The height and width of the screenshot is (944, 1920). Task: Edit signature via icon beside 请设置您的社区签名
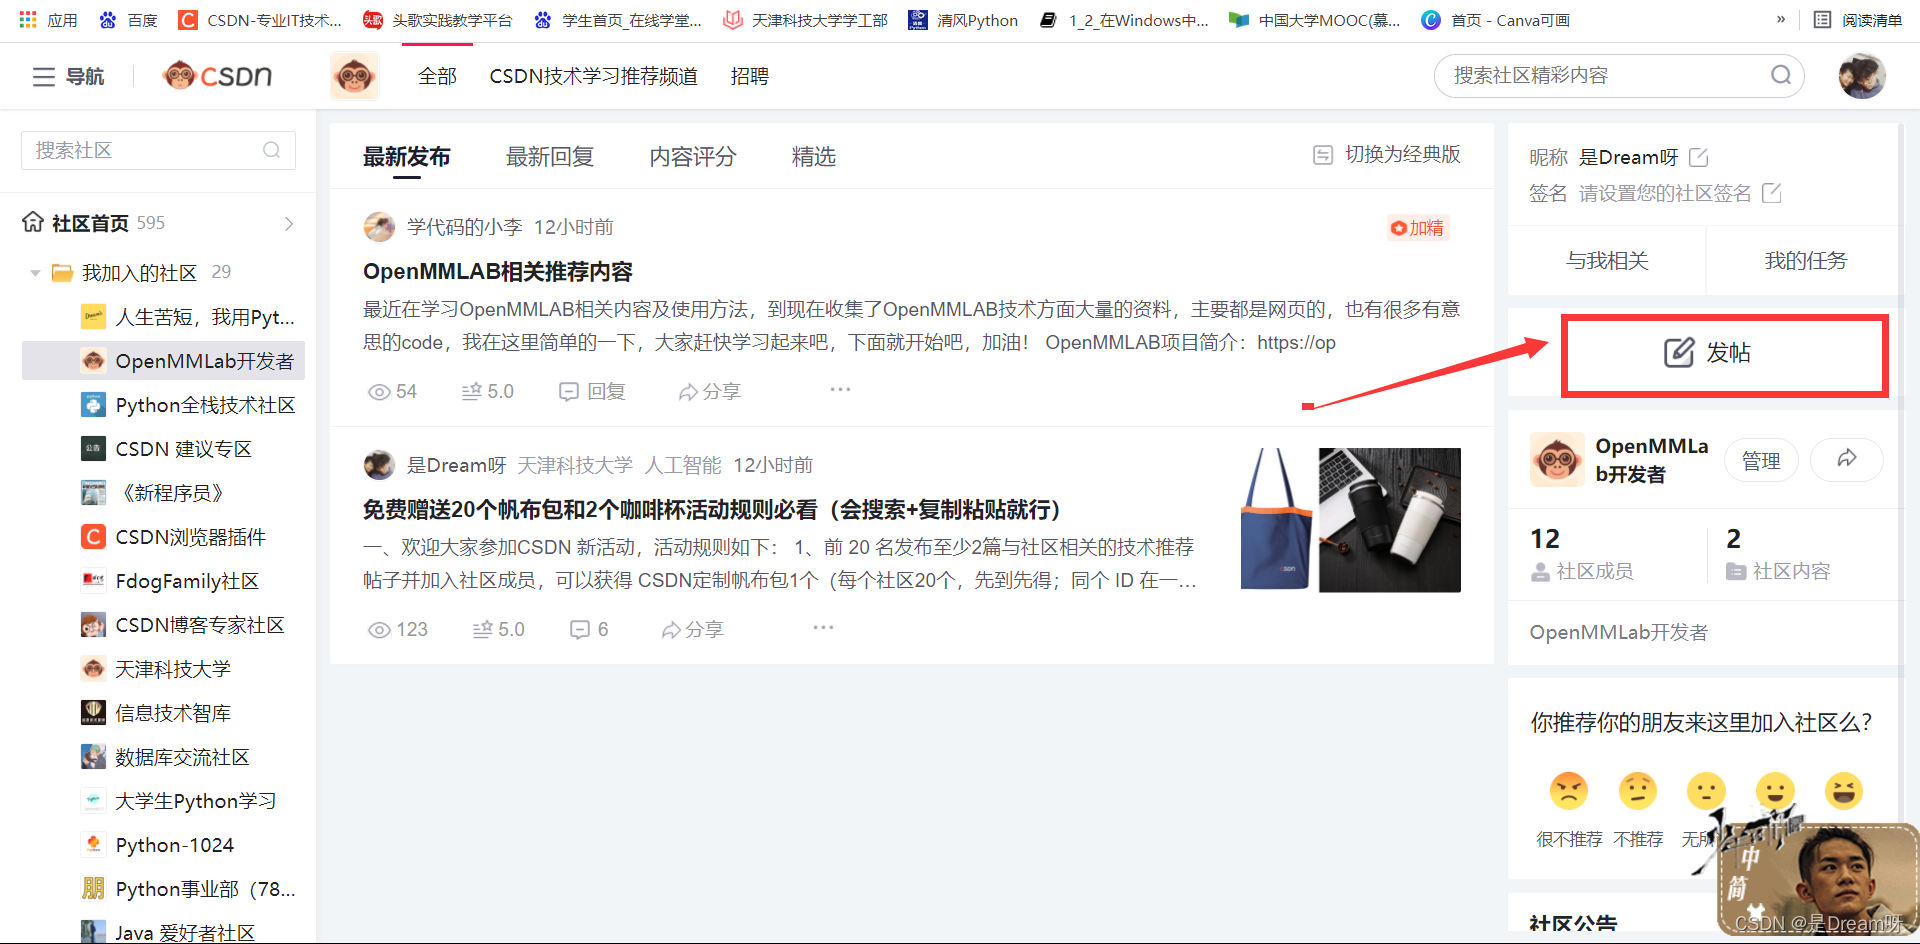pyautogui.click(x=1771, y=193)
